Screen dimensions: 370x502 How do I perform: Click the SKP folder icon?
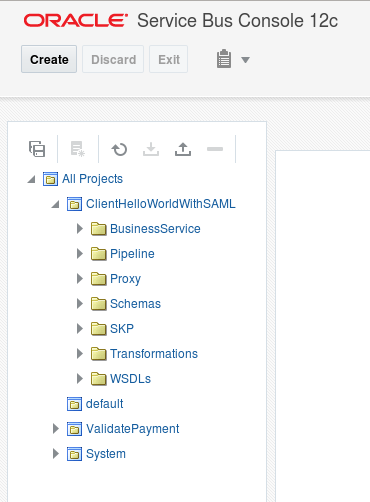click(x=99, y=329)
